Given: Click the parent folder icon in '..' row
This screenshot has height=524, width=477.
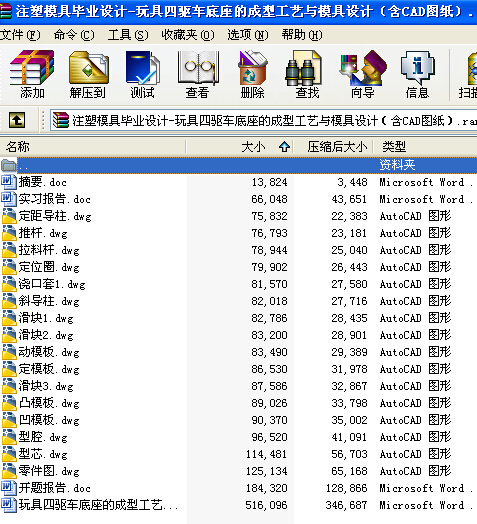Looking at the screenshot, I should [9, 165].
